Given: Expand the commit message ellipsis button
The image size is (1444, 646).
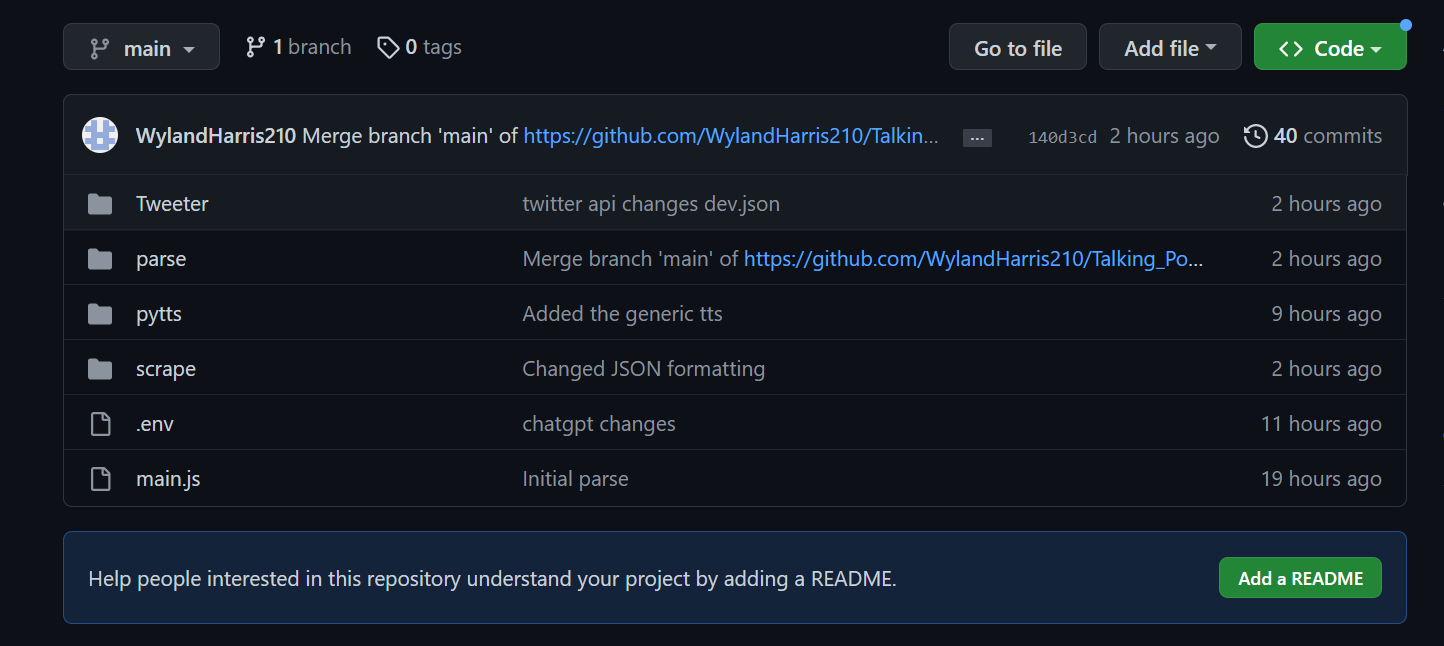Looking at the screenshot, I should [977, 138].
